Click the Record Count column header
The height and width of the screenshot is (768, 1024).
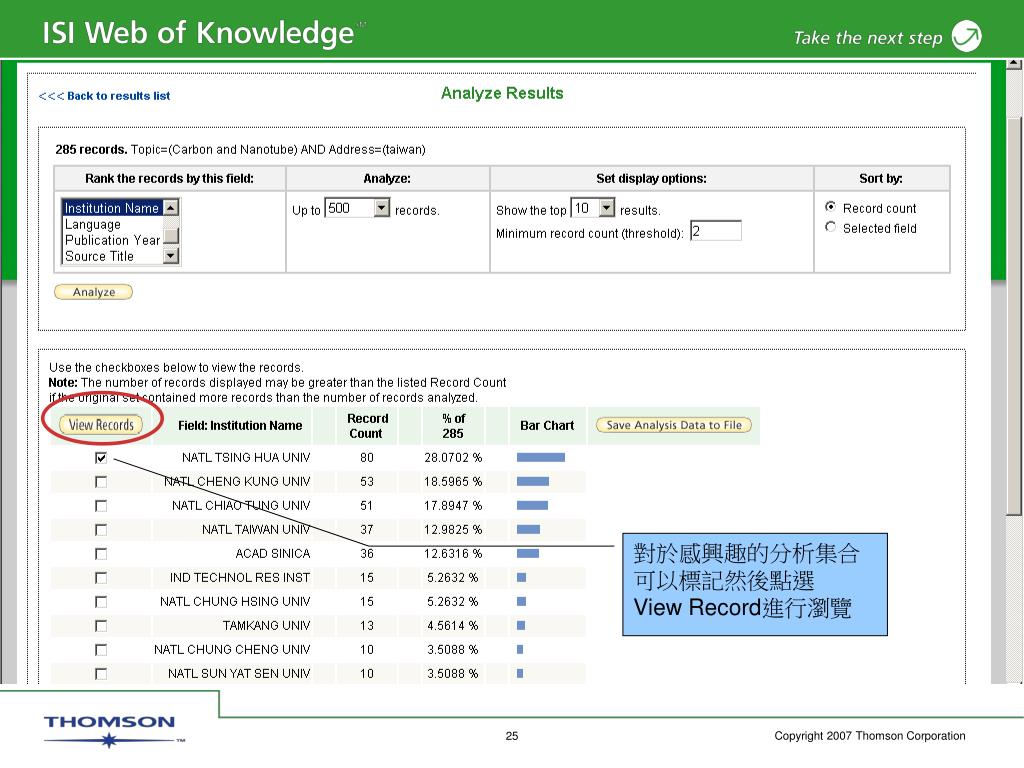click(367, 426)
